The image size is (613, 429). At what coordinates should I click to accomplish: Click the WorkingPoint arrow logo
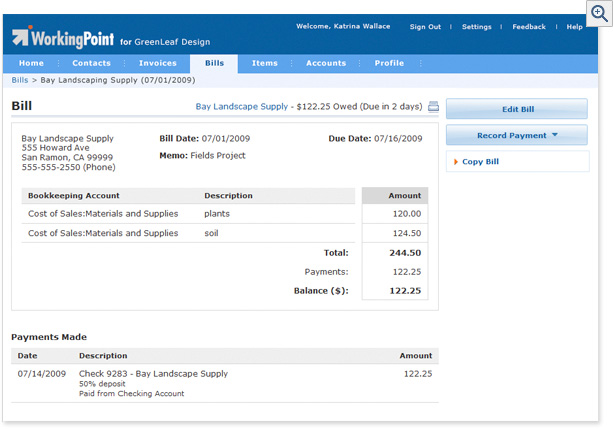(x=21, y=36)
